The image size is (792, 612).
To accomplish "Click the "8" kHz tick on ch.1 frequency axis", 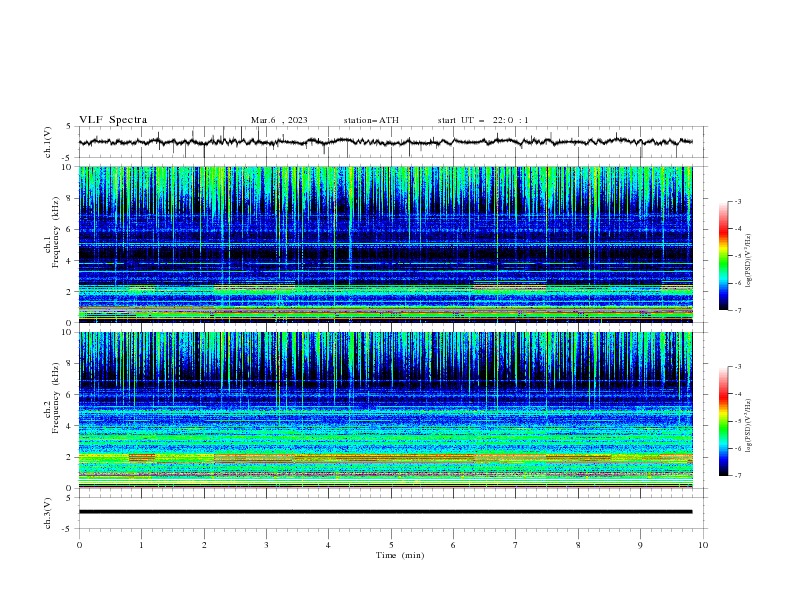I will click(69, 198).
